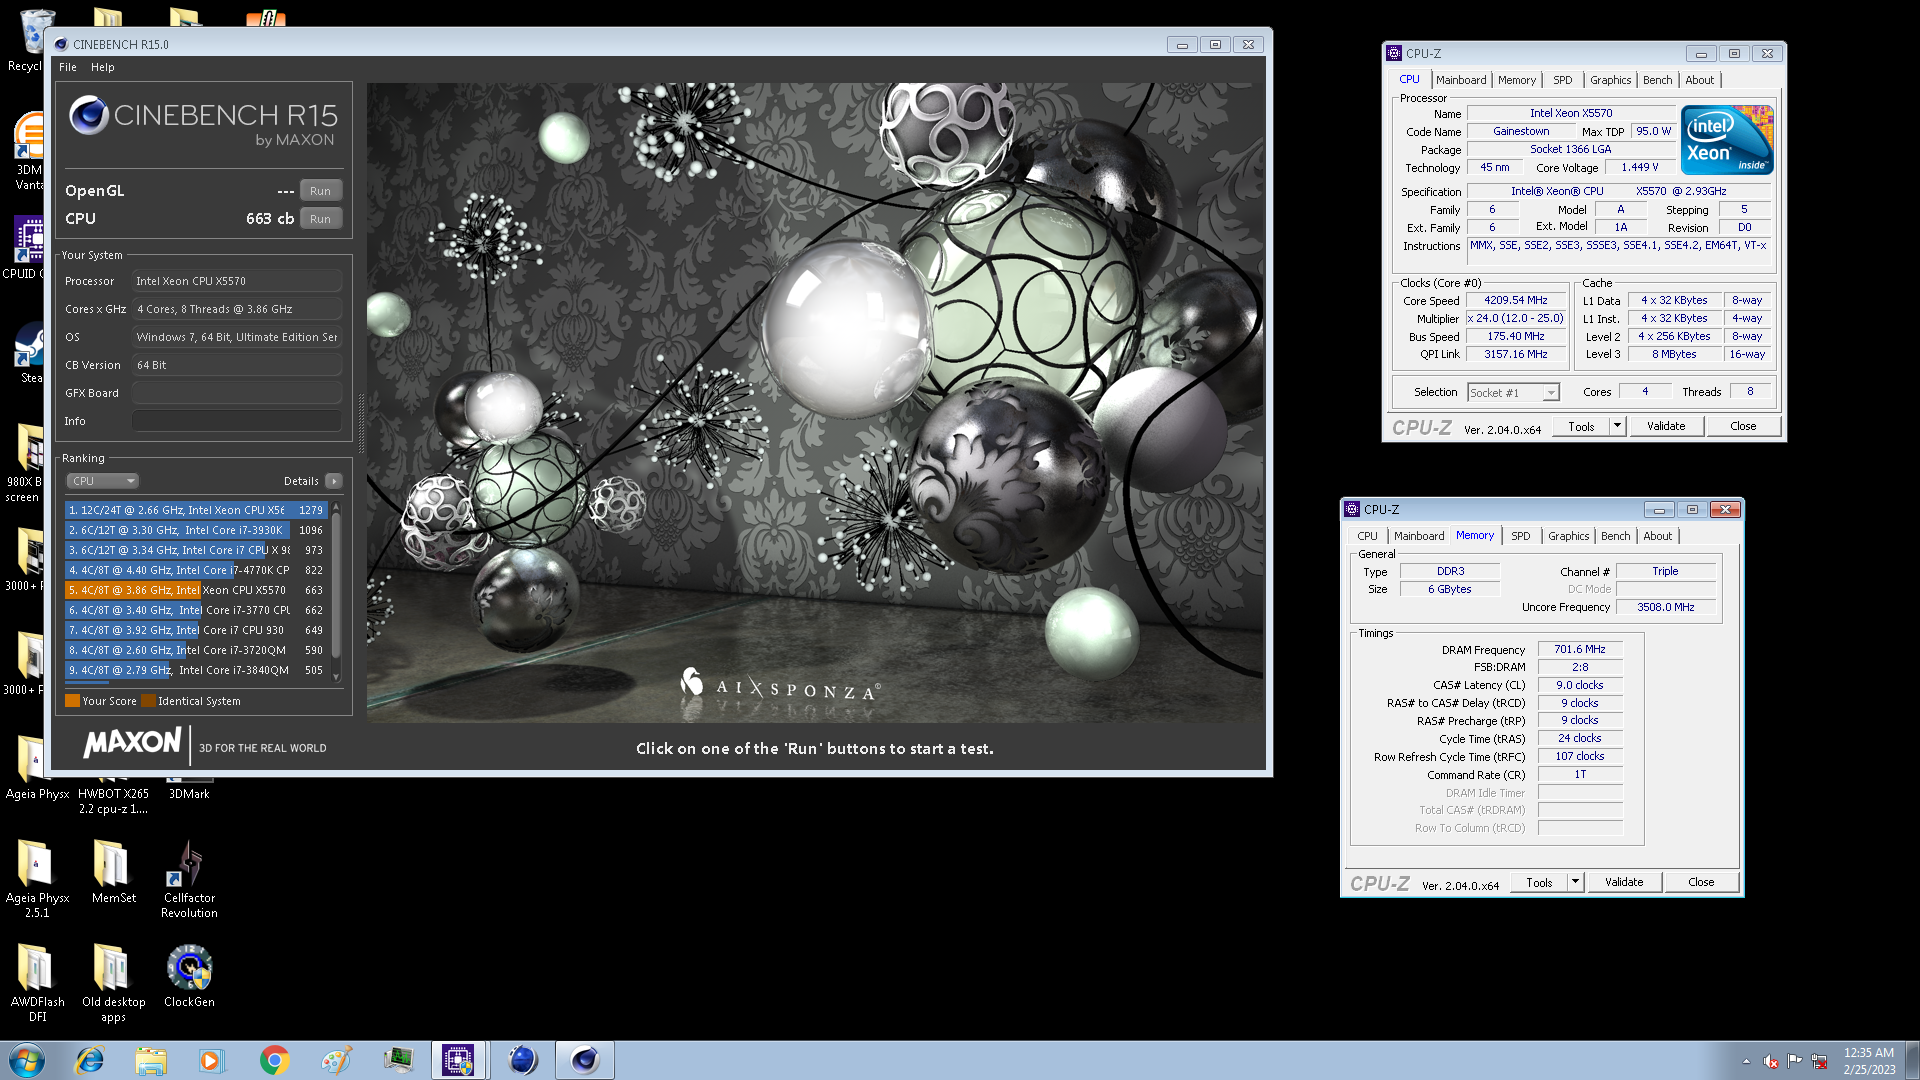Switch to Mainboard tab in lower CPU-Z
The width and height of the screenshot is (1920, 1080).
(x=1419, y=536)
